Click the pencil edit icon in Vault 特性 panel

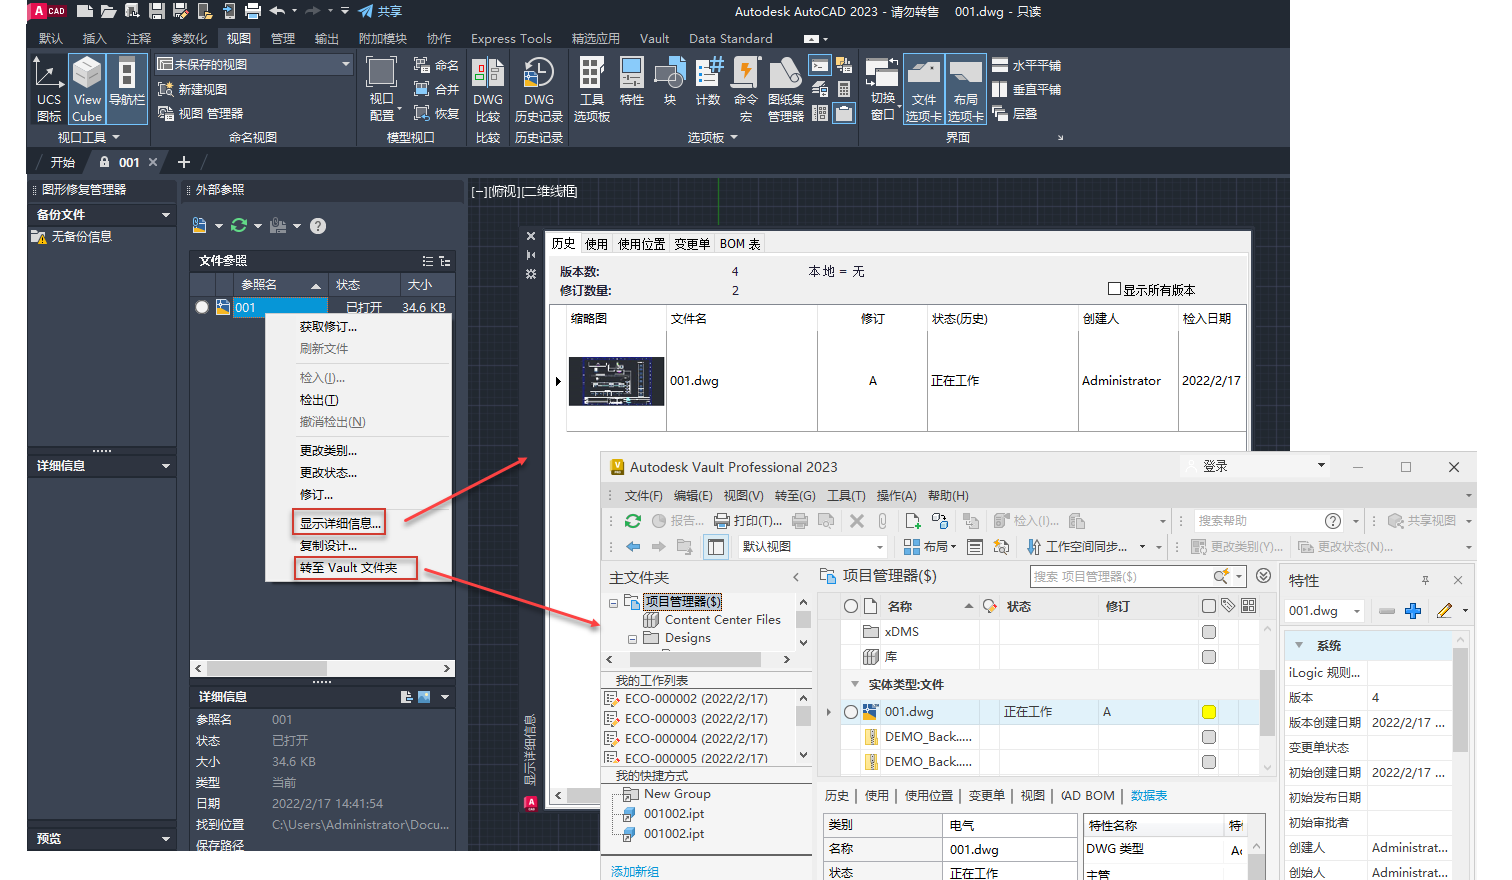tap(1444, 611)
